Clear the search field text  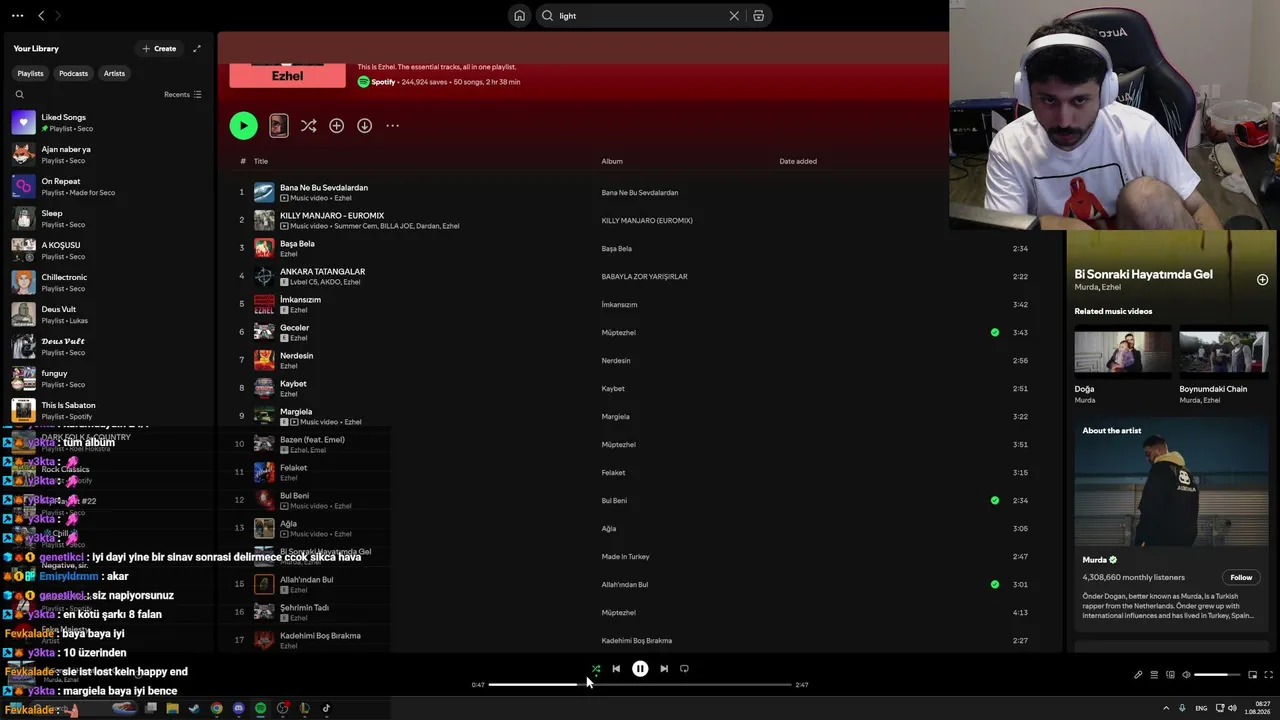click(x=734, y=16)
